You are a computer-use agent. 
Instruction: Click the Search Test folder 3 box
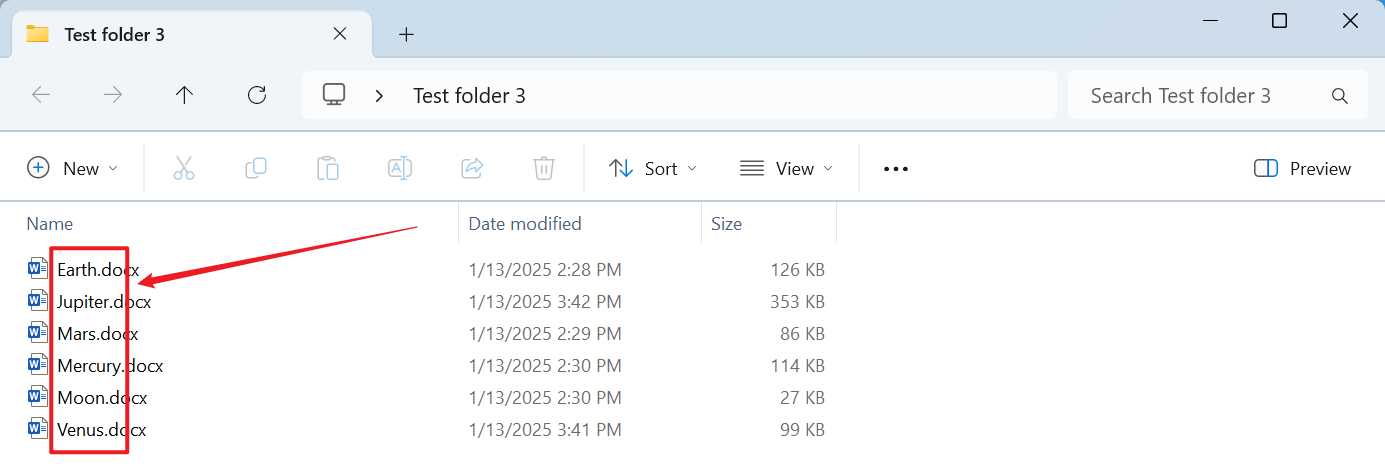pyautogui.click(x=1200, y=96)
